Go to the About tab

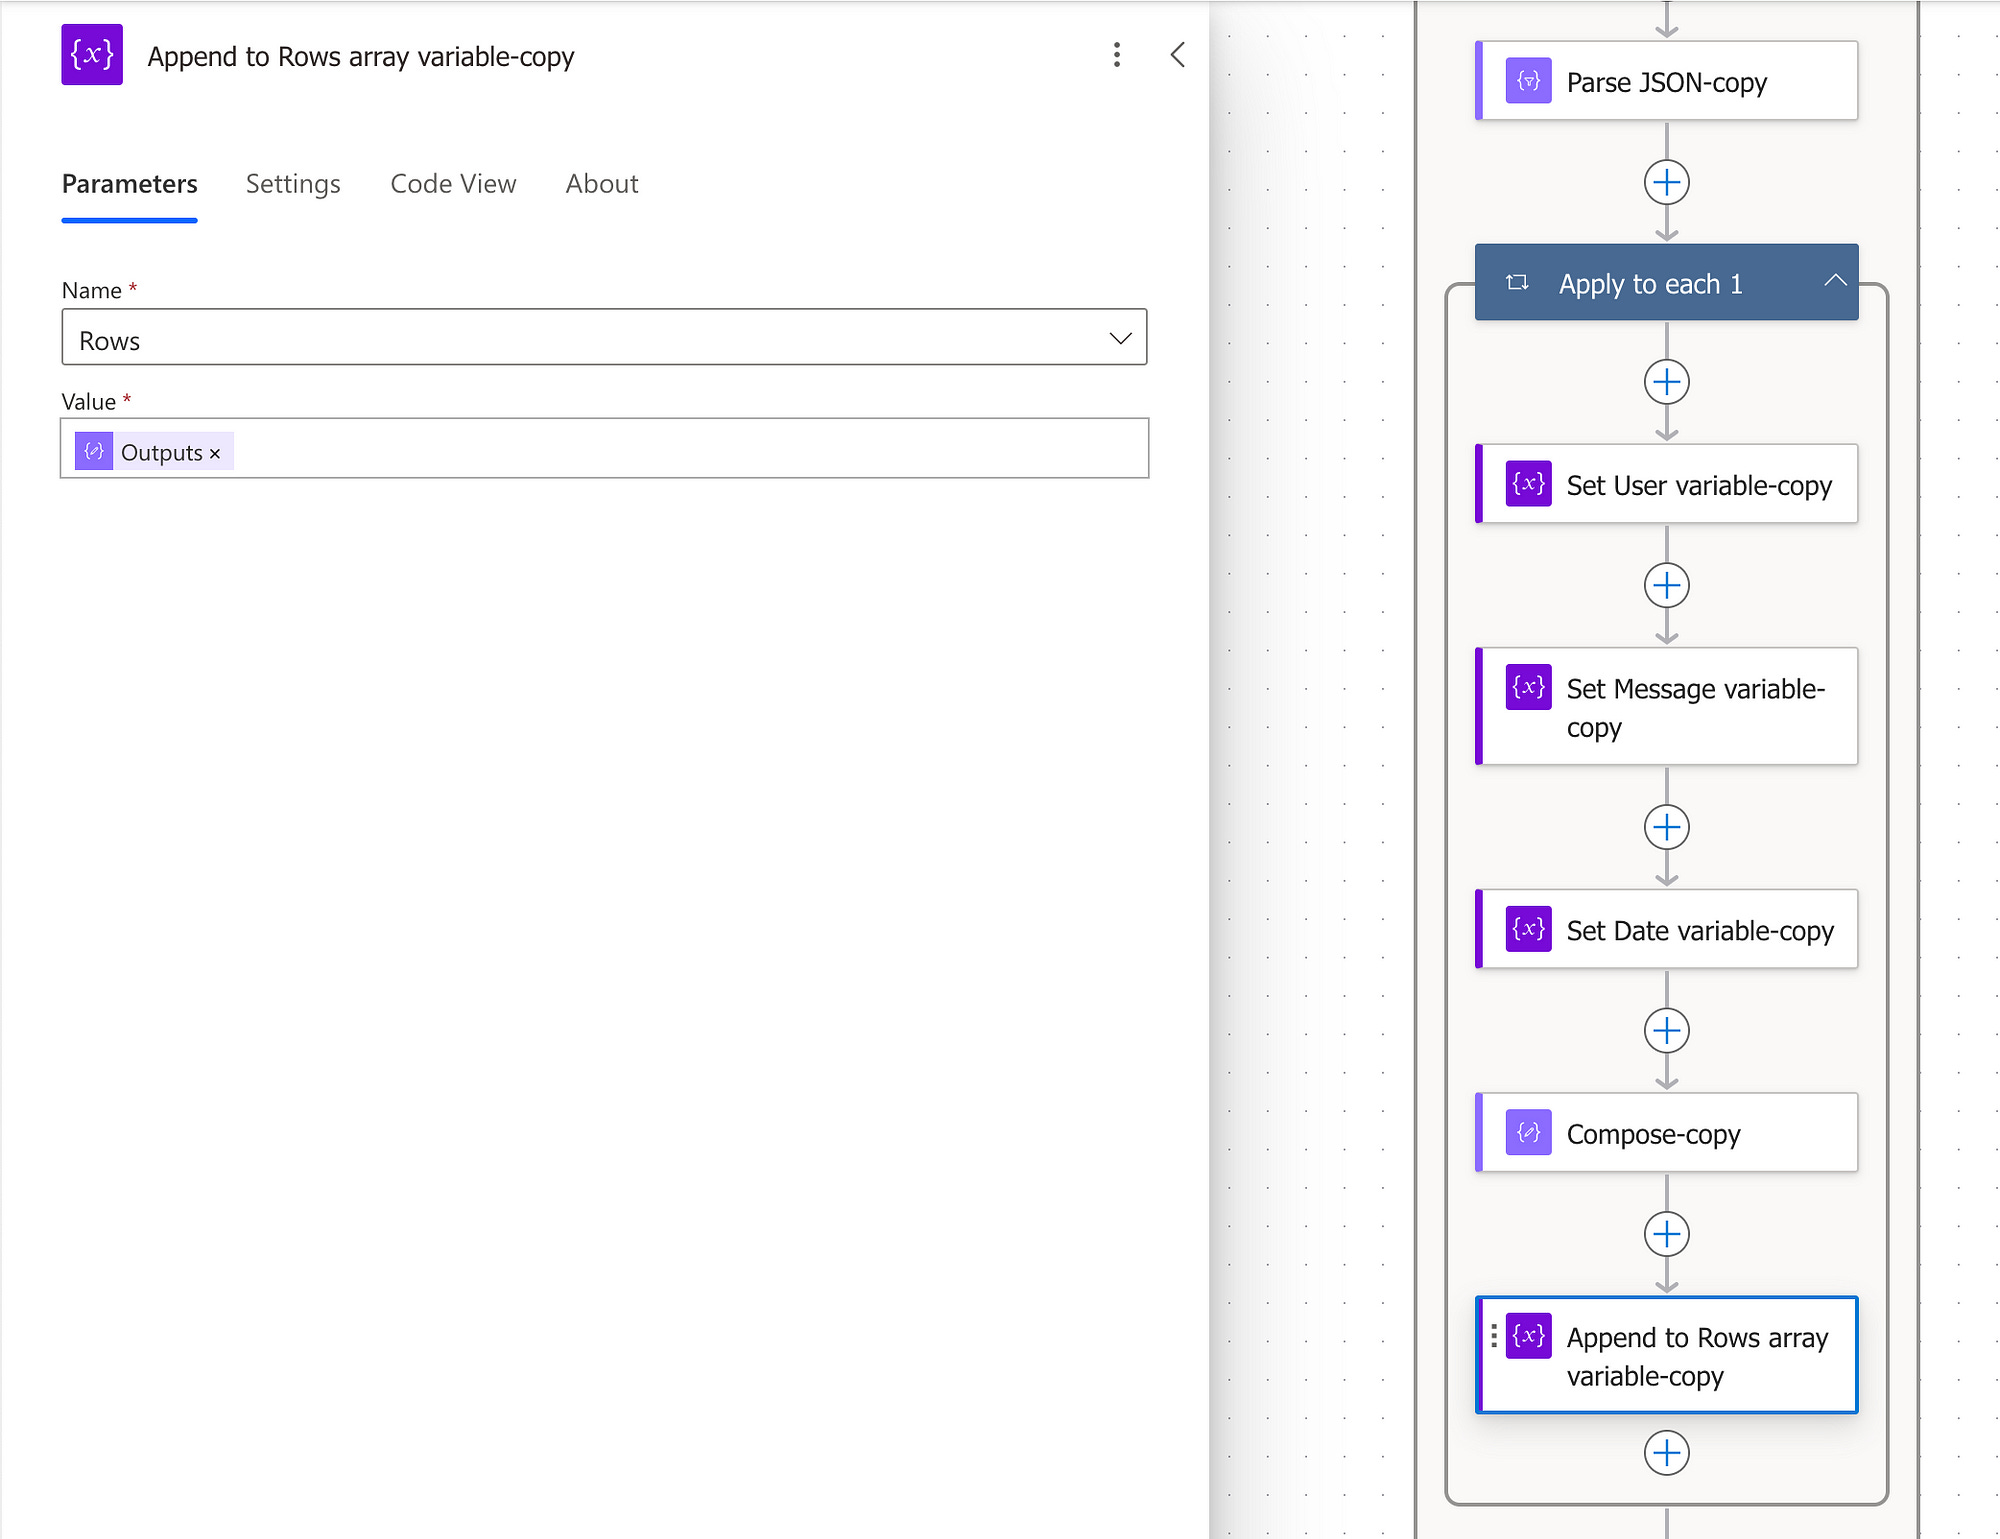click(x=601, y=184)
